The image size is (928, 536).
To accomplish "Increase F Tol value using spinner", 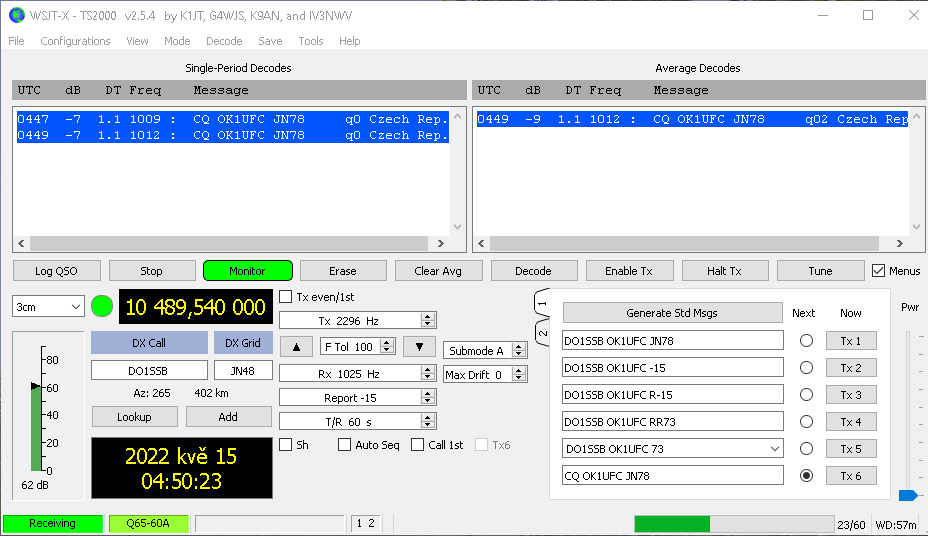I will [x=389, y=343].
